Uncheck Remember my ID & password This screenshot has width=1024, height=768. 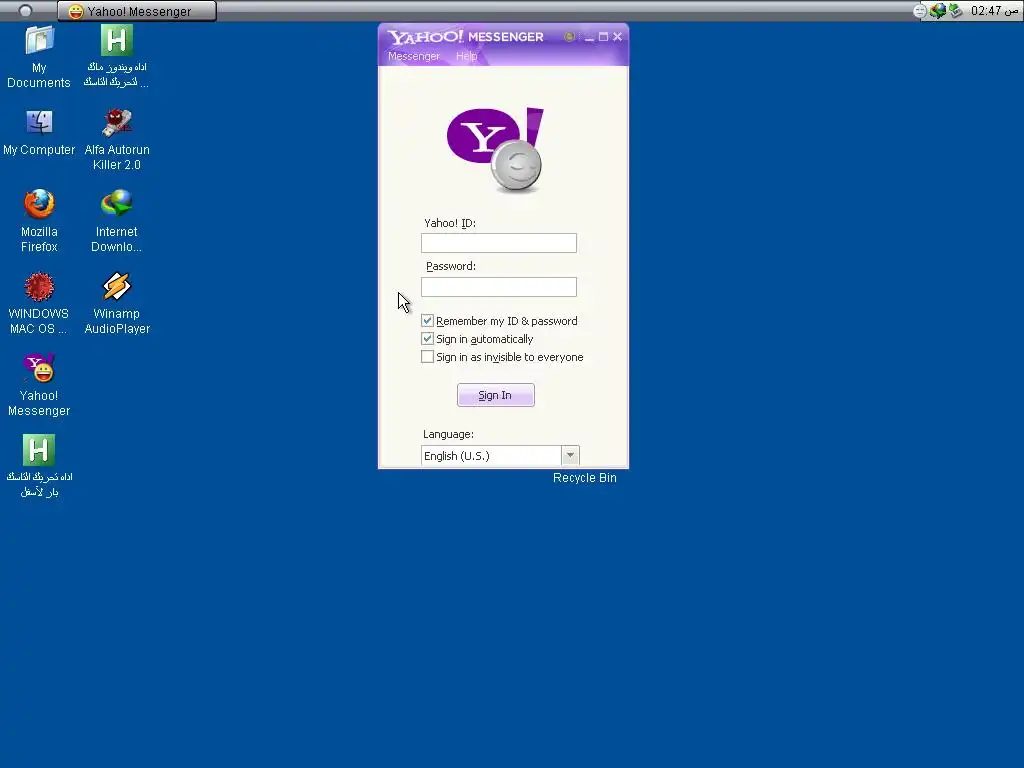click(x=427, y=321)
